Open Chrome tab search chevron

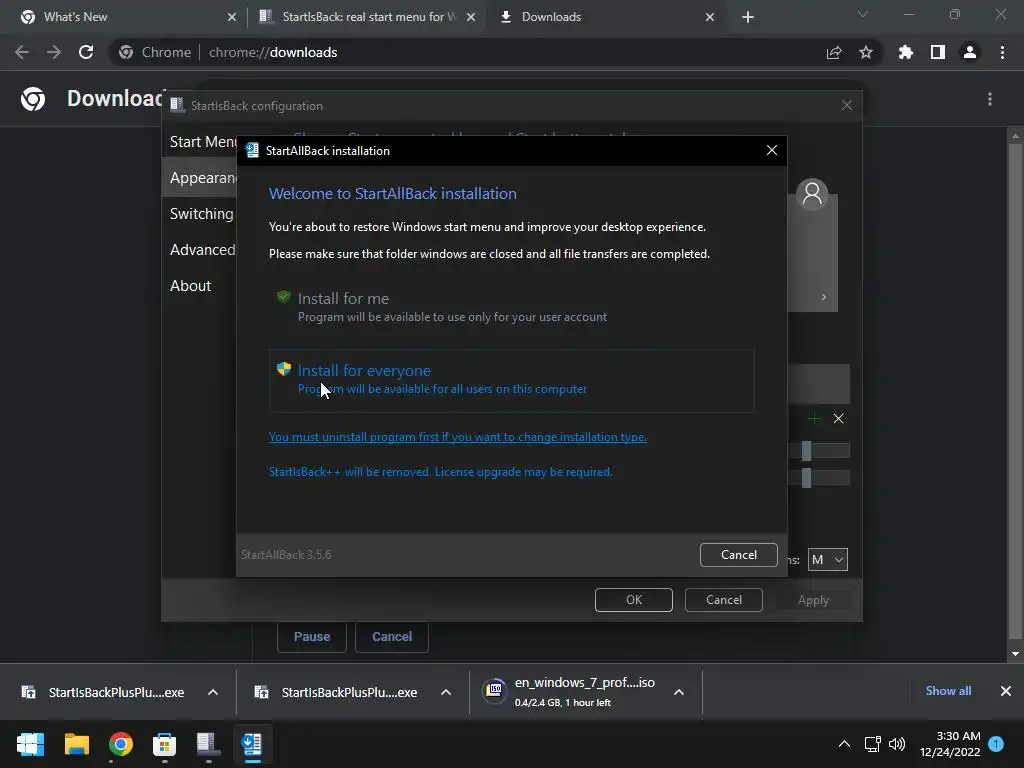(x=863, y=14)
